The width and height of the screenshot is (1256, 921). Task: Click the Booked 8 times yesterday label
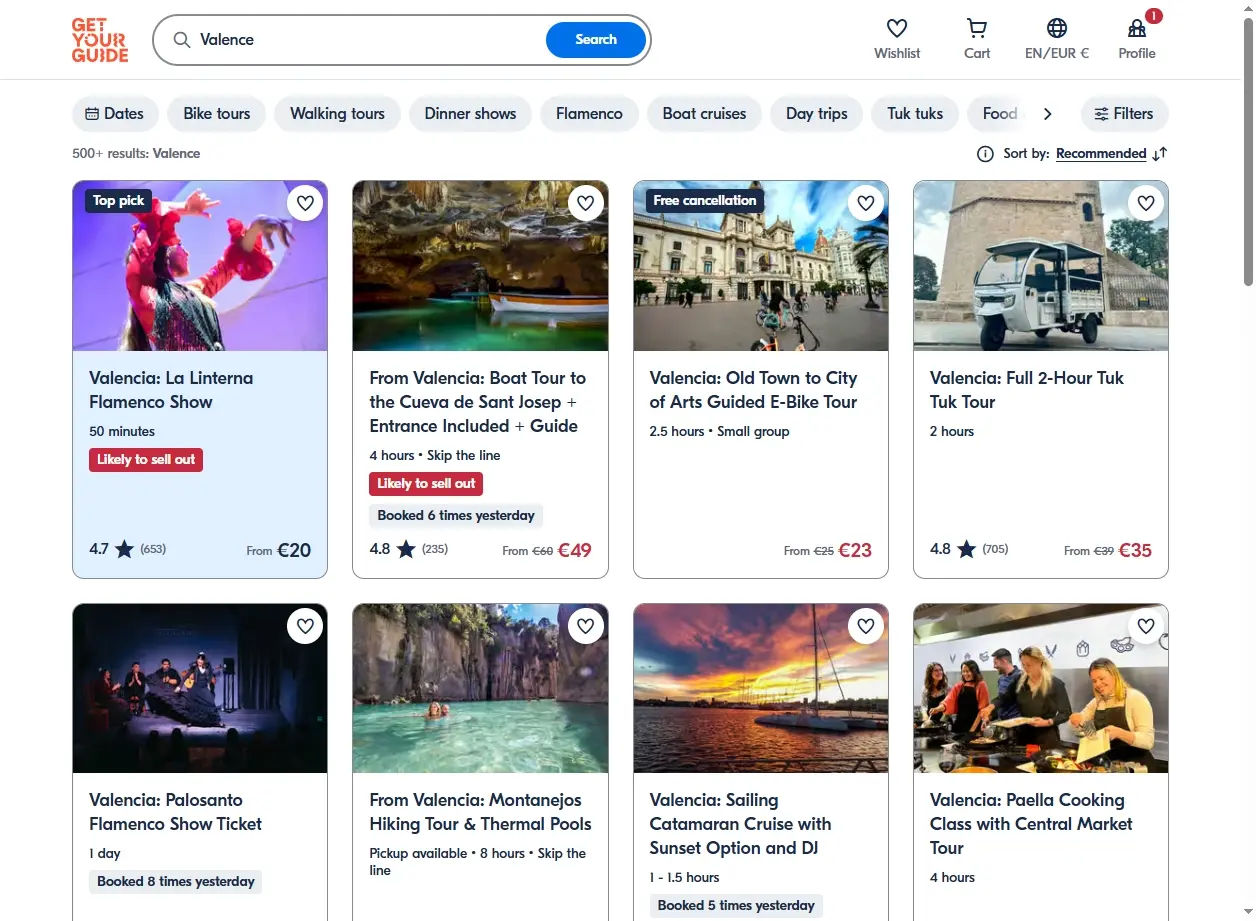[x=176, y=882]
